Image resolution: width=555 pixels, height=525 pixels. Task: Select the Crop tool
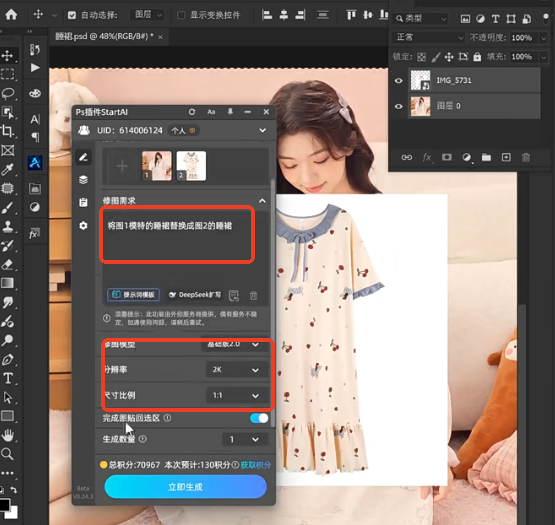click(7, 131)
